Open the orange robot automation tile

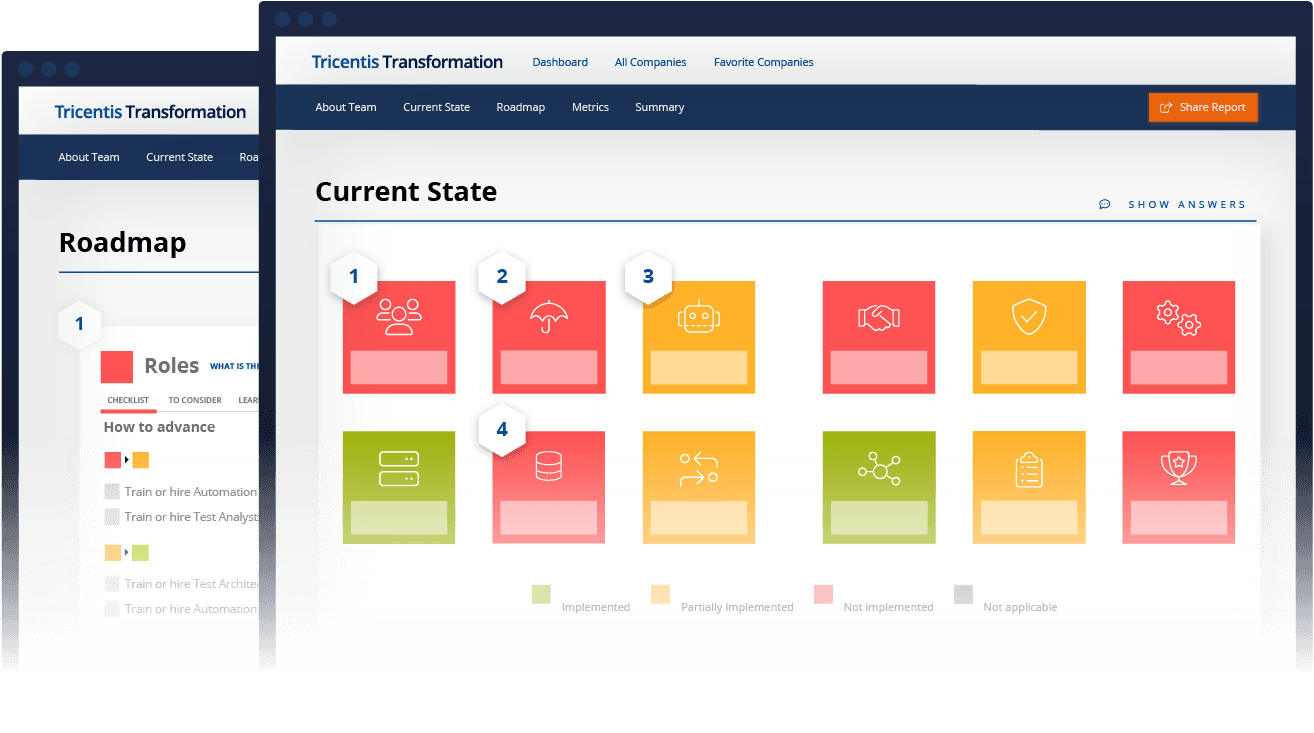tap(699, 337)
